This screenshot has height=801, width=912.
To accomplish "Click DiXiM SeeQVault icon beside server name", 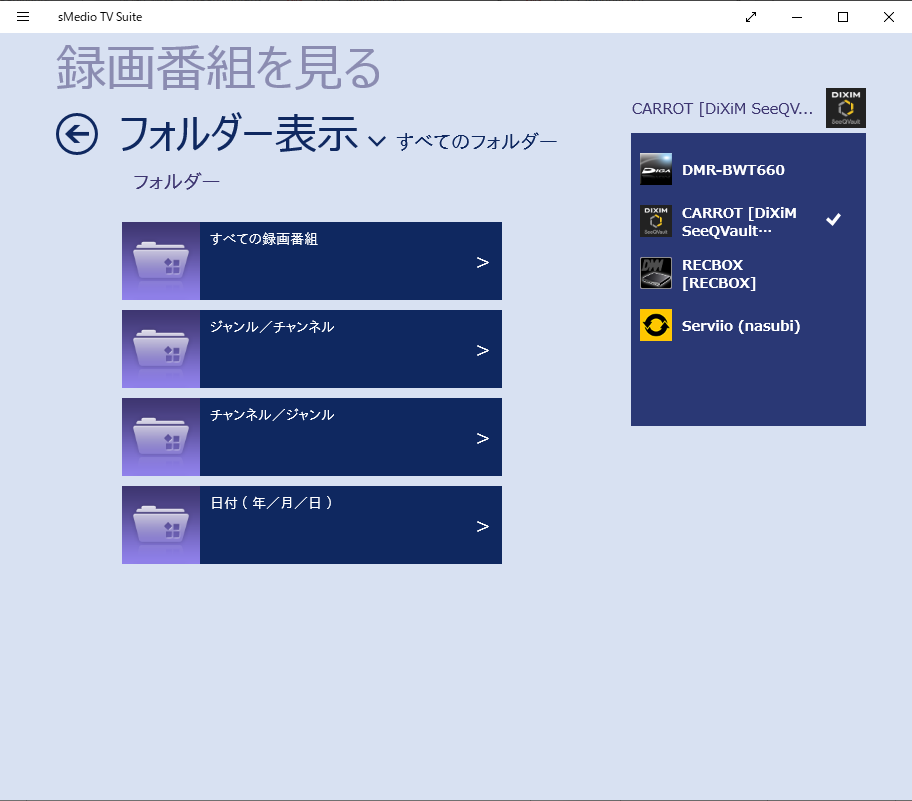I will [x=845, y=108].
